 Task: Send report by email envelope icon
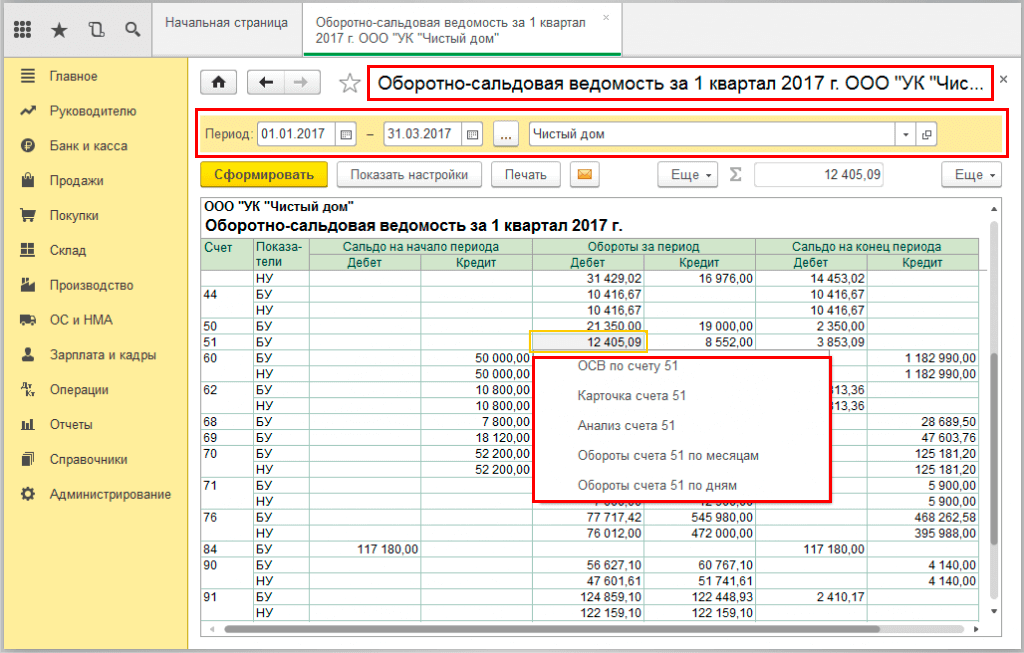(x=584, y=174)
